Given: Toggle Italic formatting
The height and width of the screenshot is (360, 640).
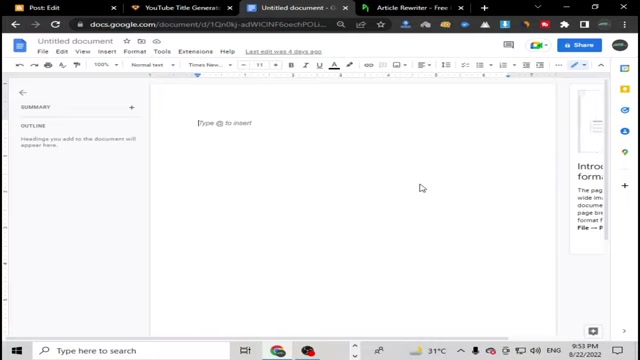Looking at the screenshot, I should pos(305,65).
